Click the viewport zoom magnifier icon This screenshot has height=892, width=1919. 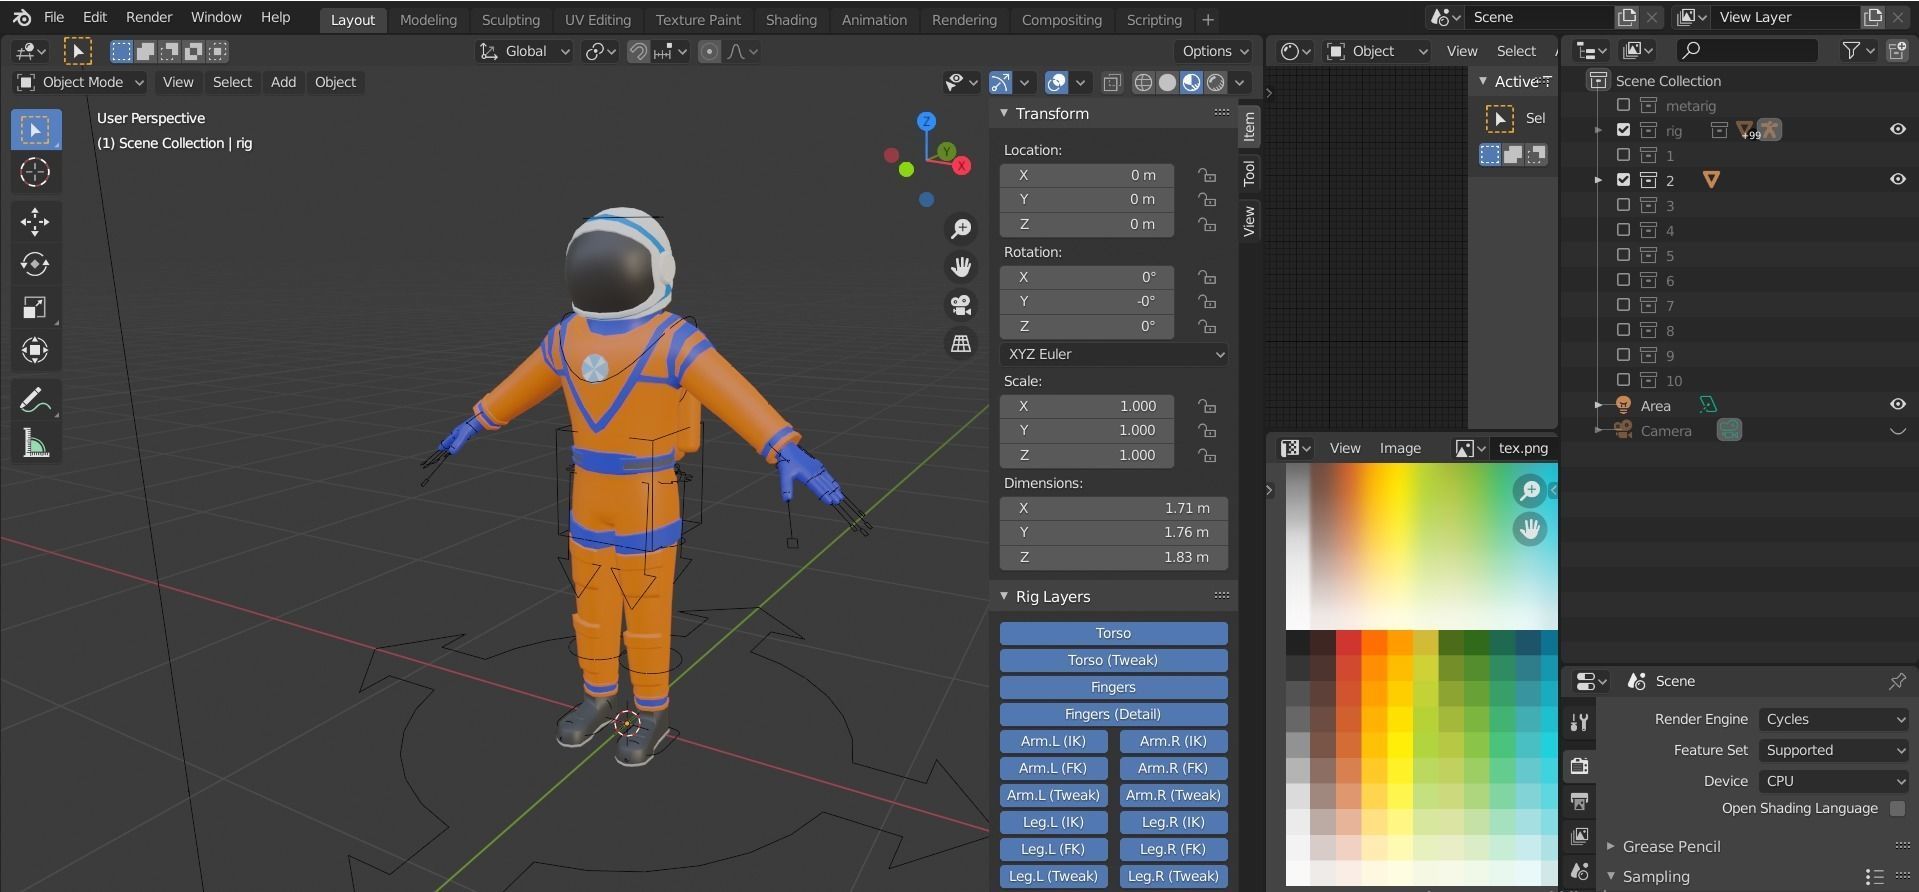click(x=961, y=229)
